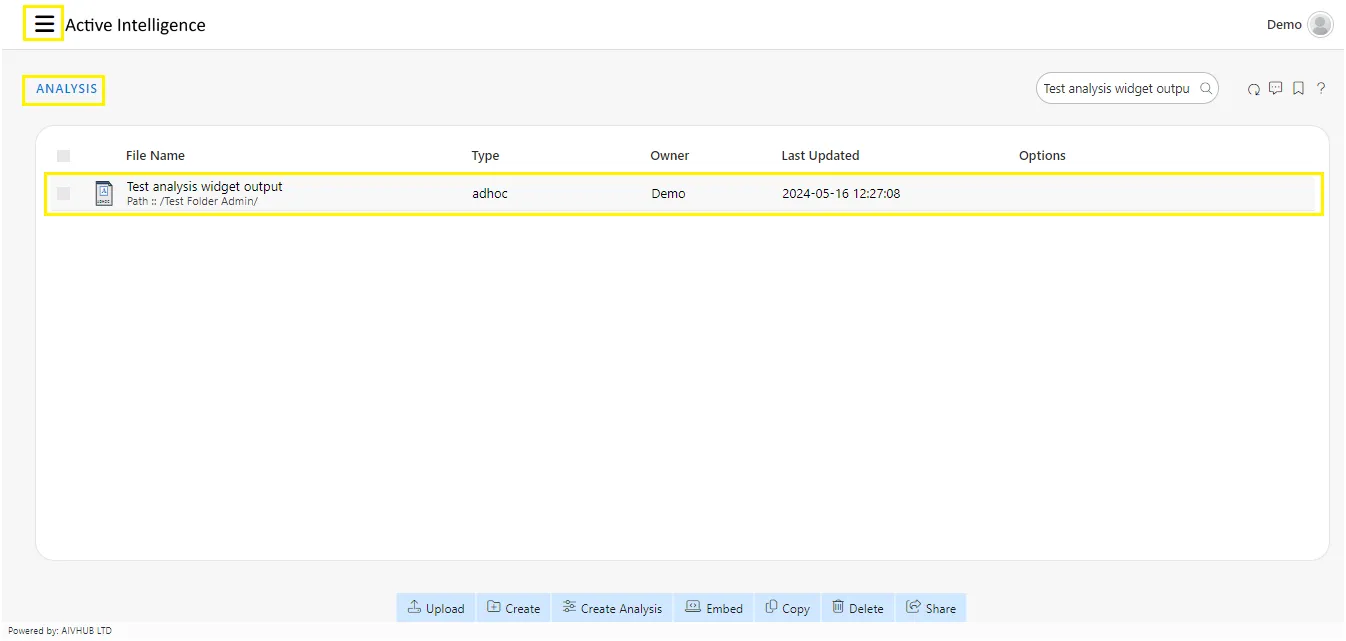The width and height of the screenshot is (1346, 641).
Task: Open the comment feedback icon
Action: [1276, 88]
